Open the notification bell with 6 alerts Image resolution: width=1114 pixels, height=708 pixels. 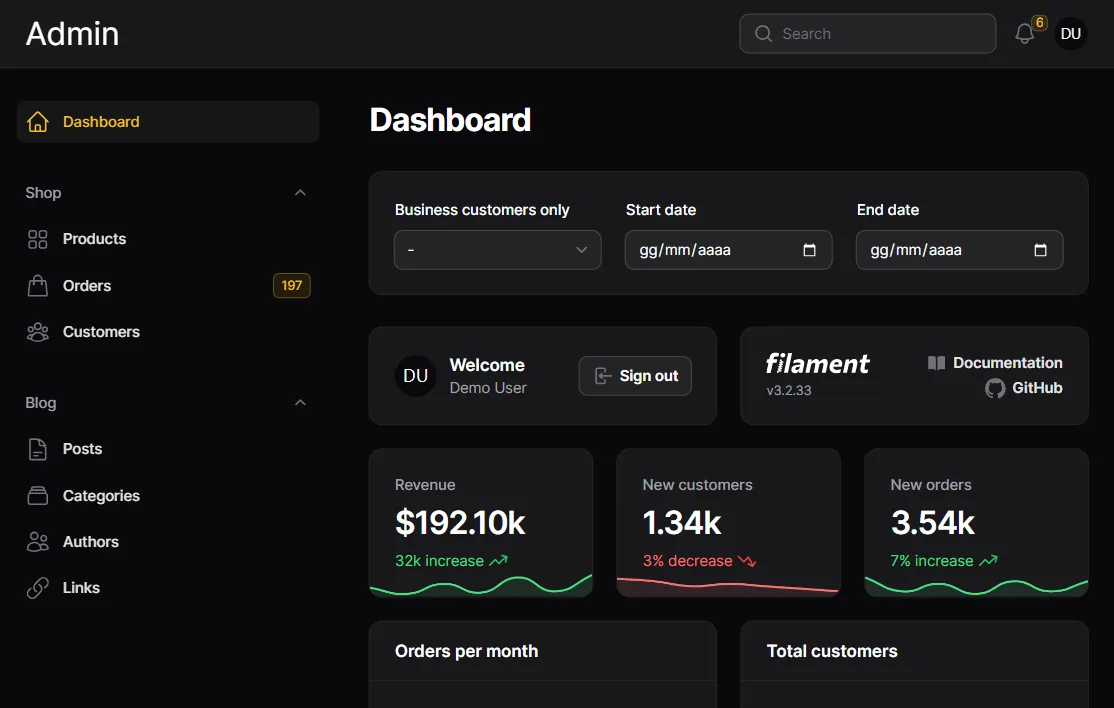1023,33
